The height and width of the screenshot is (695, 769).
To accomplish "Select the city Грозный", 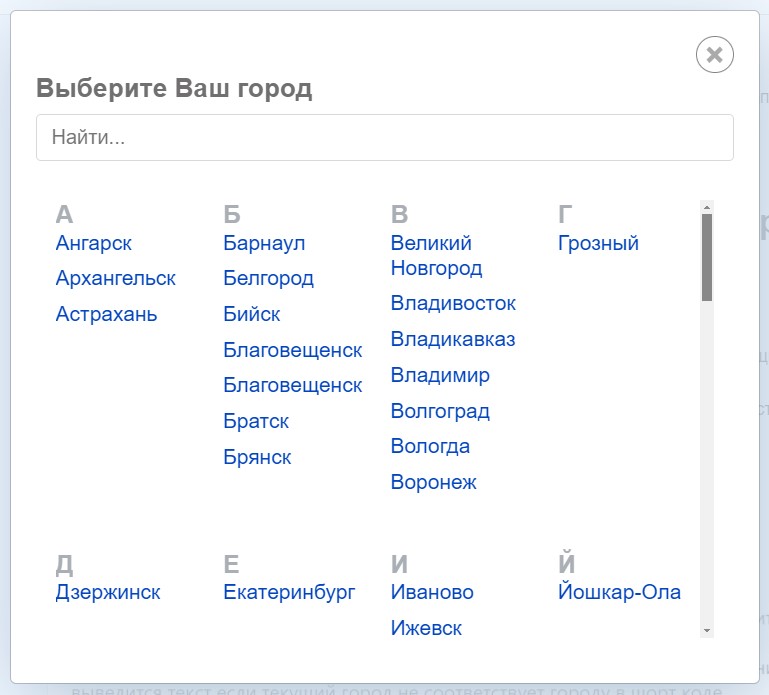I will [598, 243].
